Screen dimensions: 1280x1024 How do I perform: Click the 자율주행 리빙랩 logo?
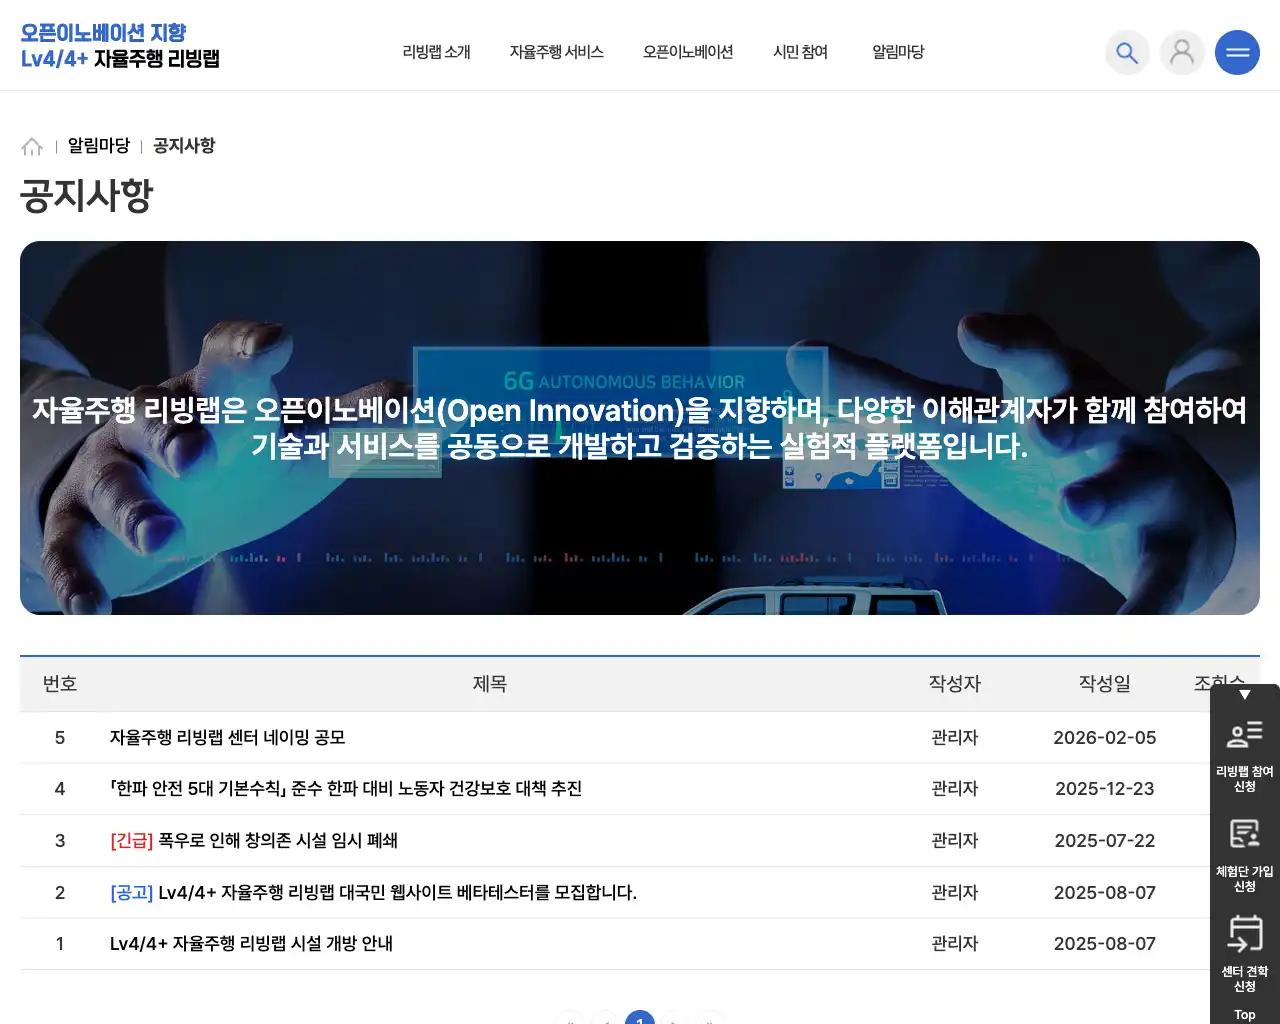120,46
